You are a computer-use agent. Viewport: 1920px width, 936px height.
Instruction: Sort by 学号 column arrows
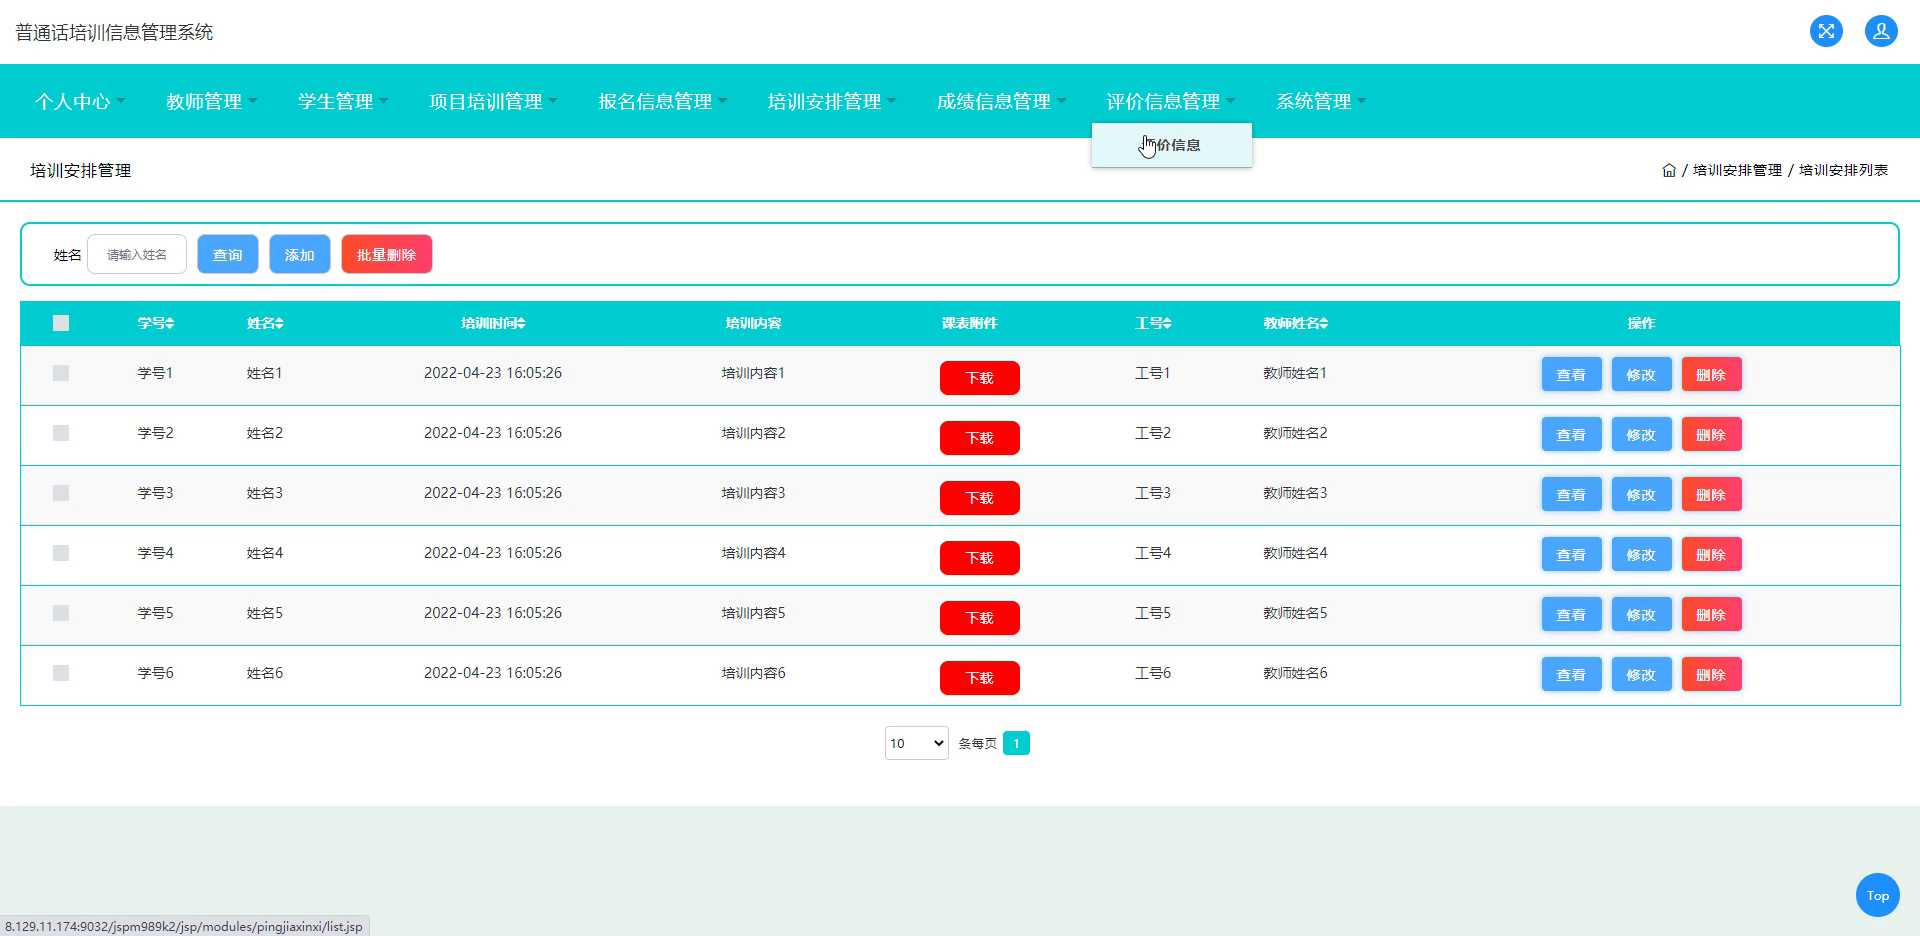(170, 323)
